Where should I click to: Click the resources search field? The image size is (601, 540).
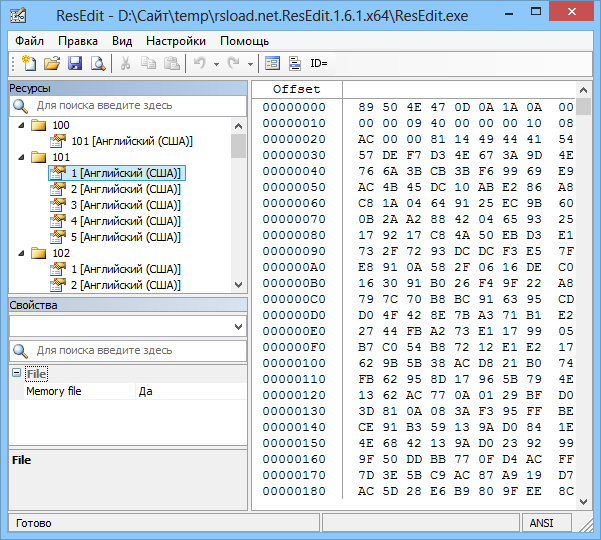pyautogui.click(x=128, y=106)
